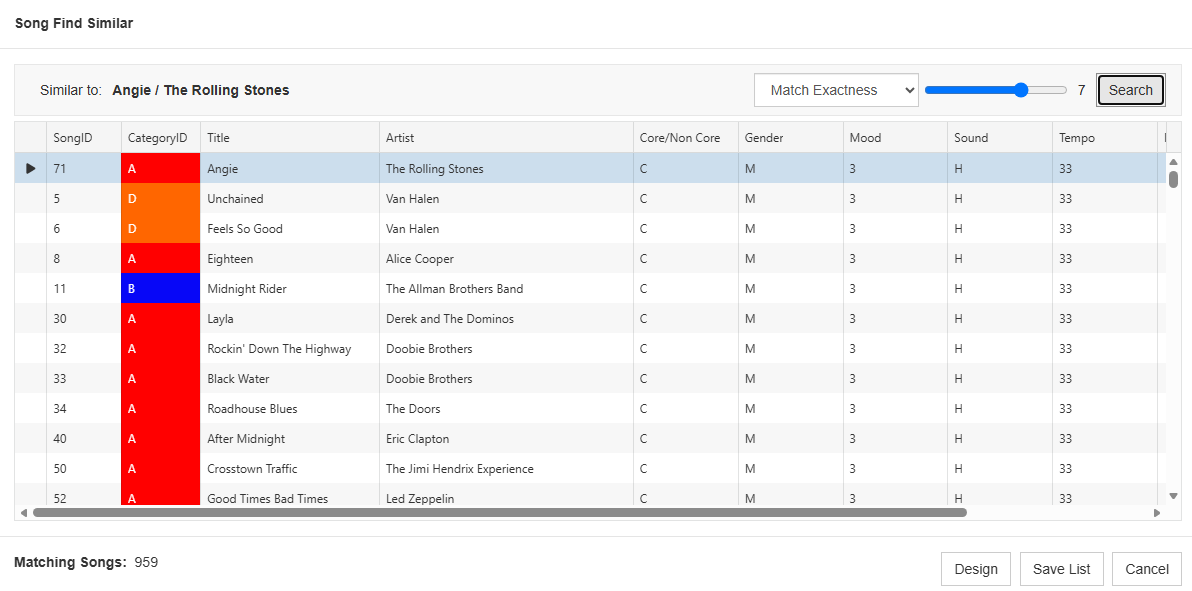Sort by the Sound column header
The height and width of the screenshot is (591, 1192).
(x=1000, y=138)
